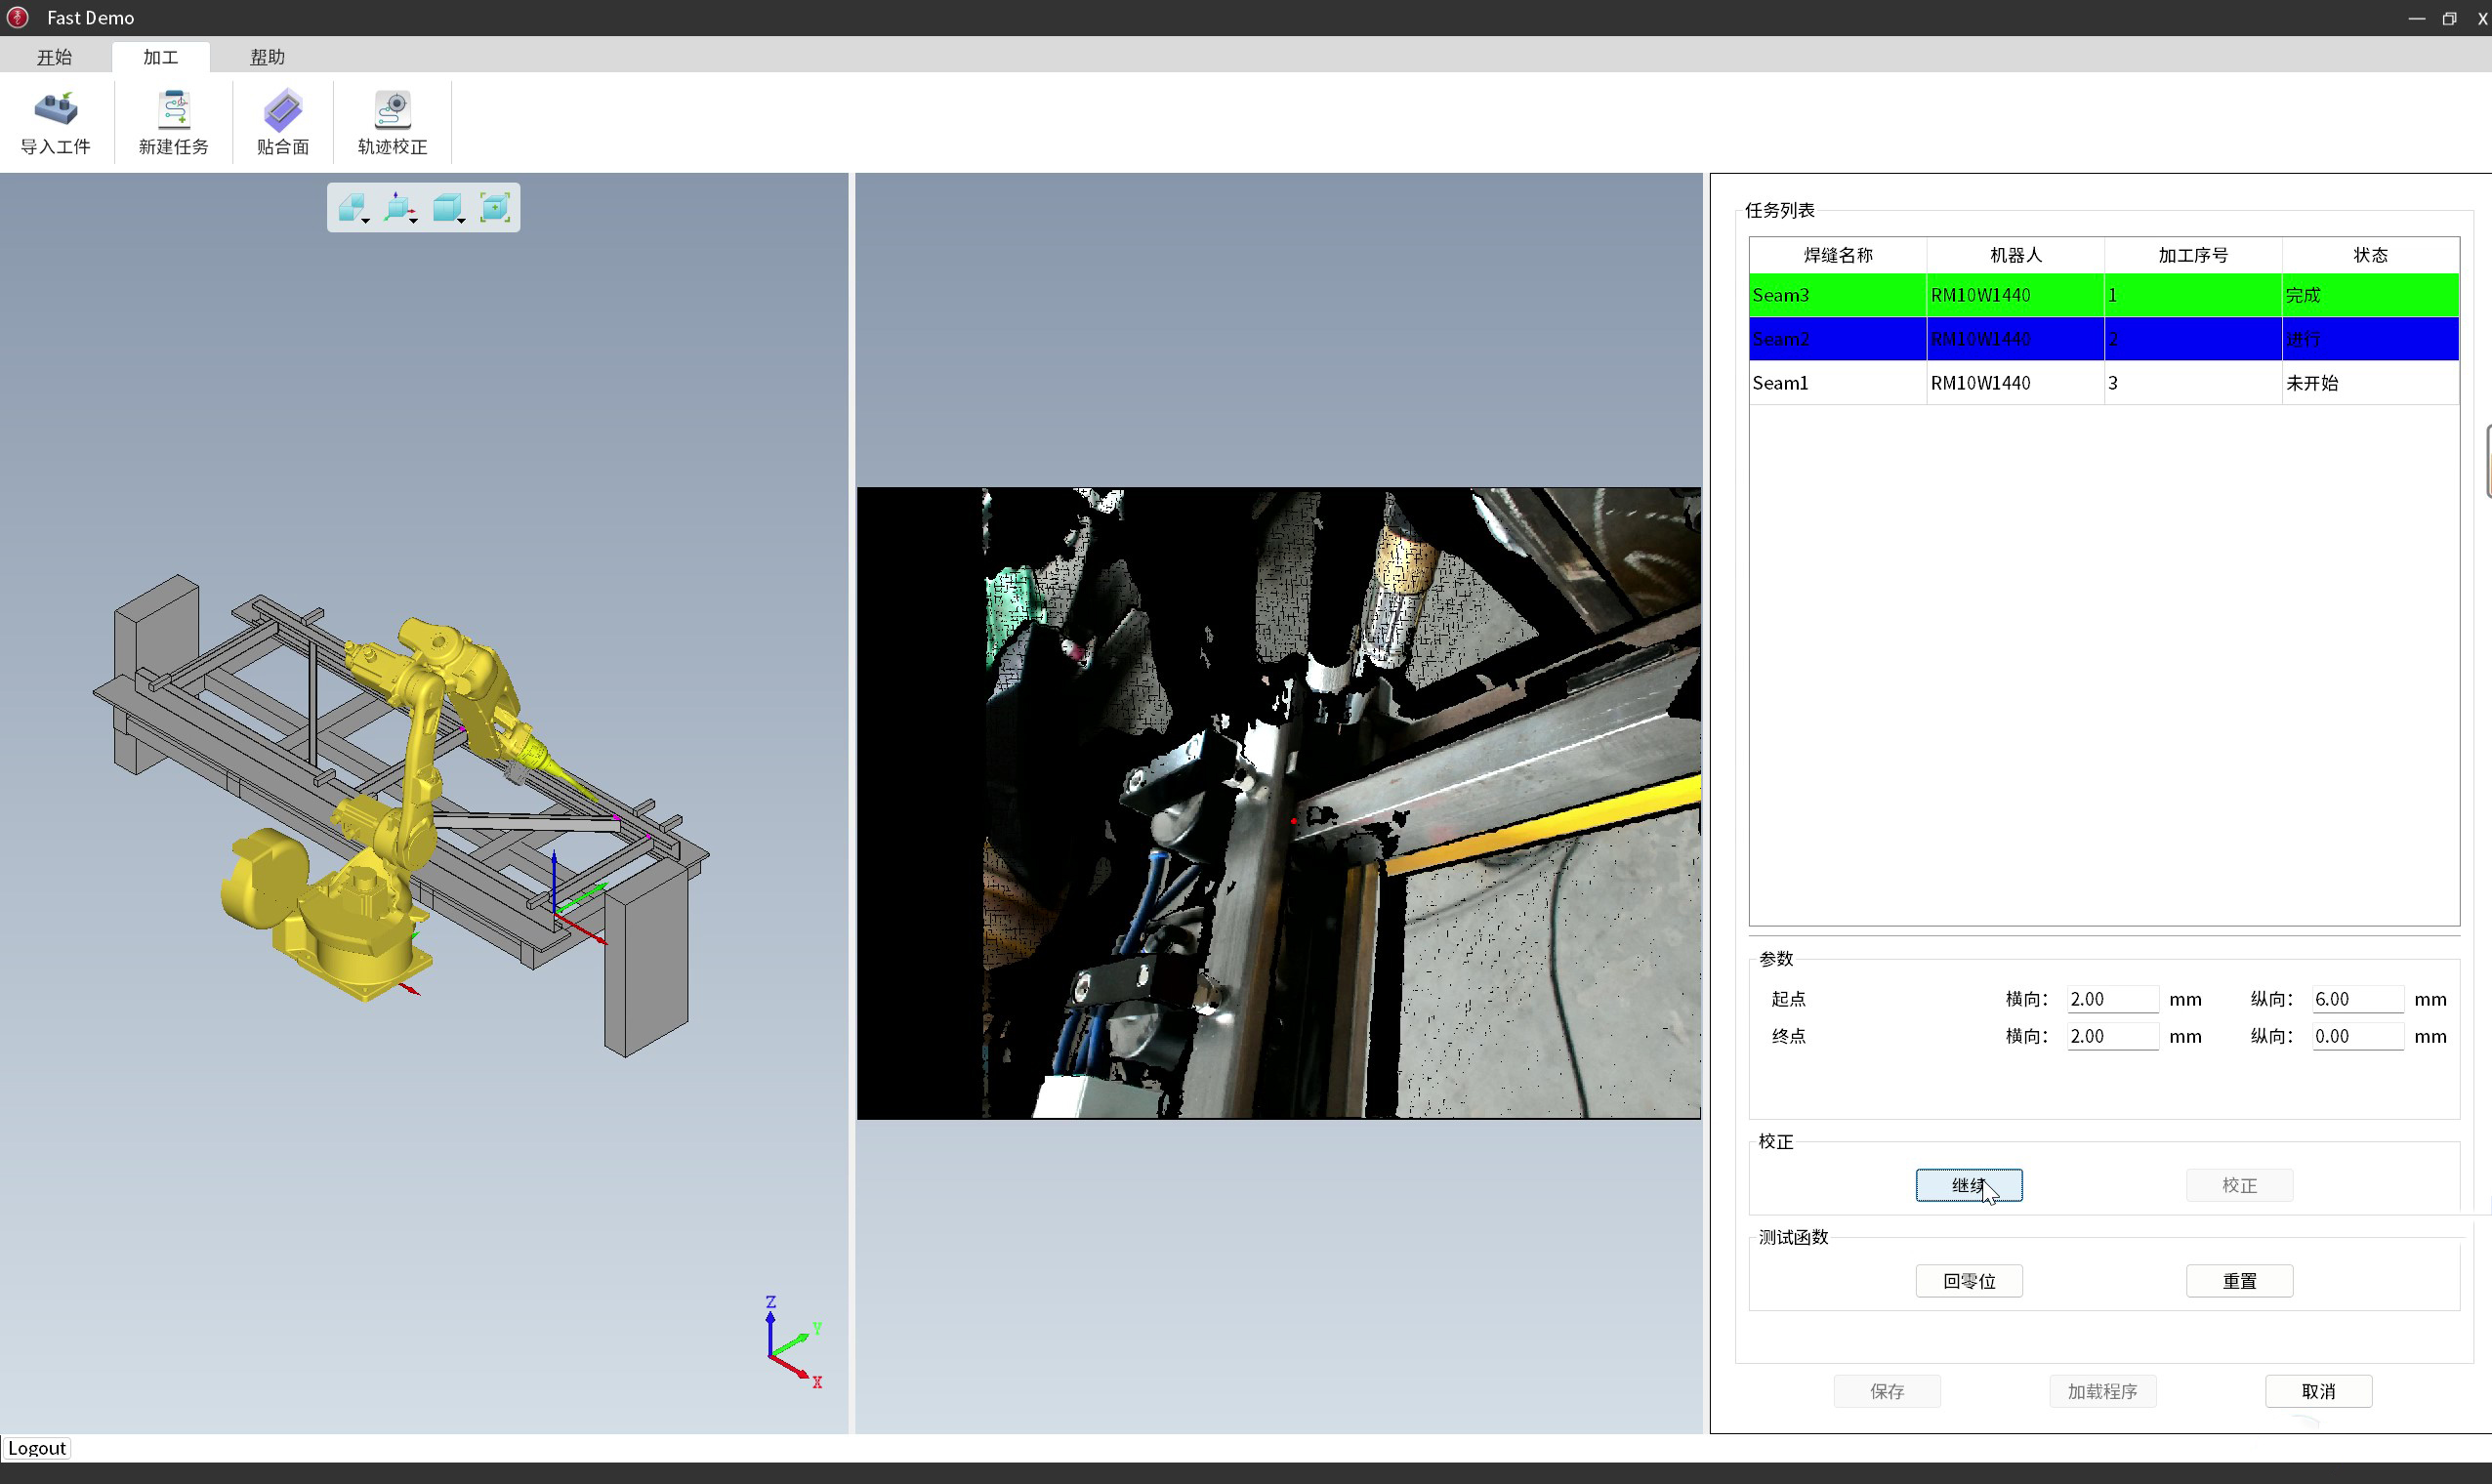Click the greyed 校正 correction button

tap(2239, 1185)
